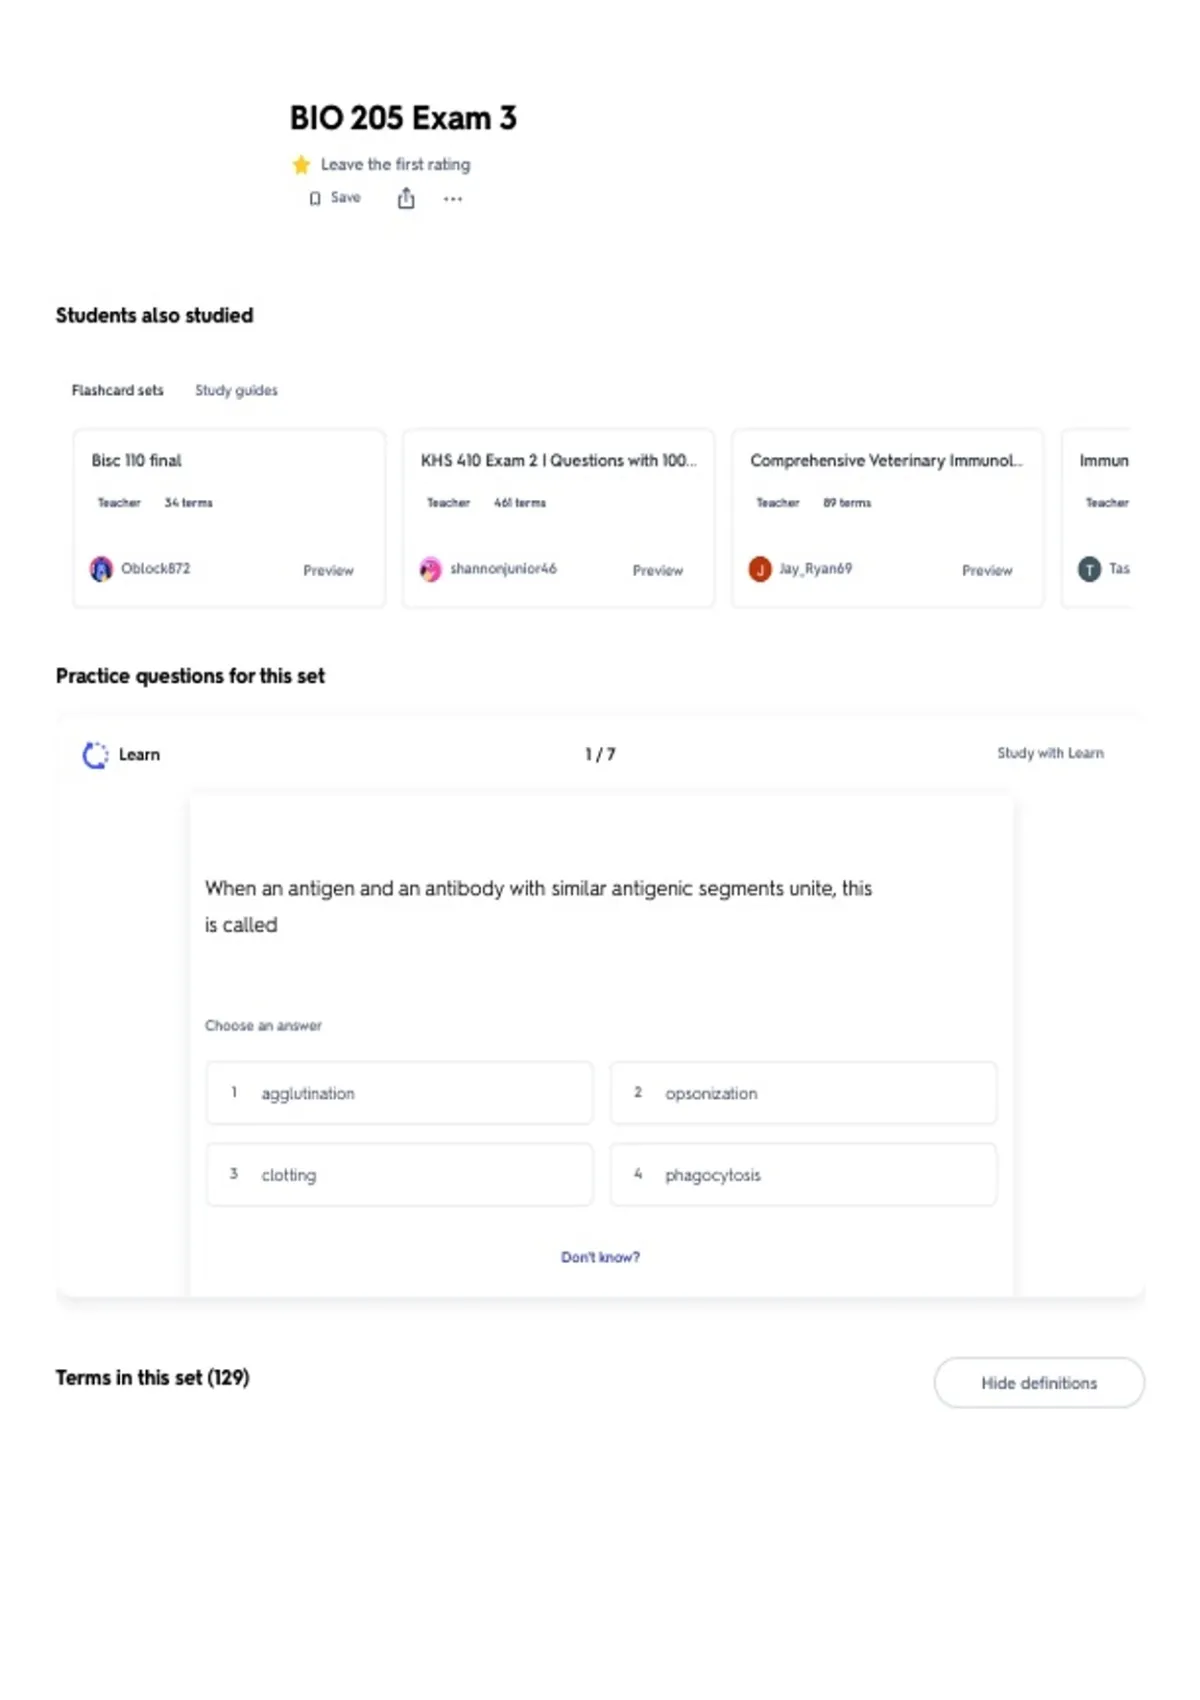Open the Study with Learn link

(1050, 753)
